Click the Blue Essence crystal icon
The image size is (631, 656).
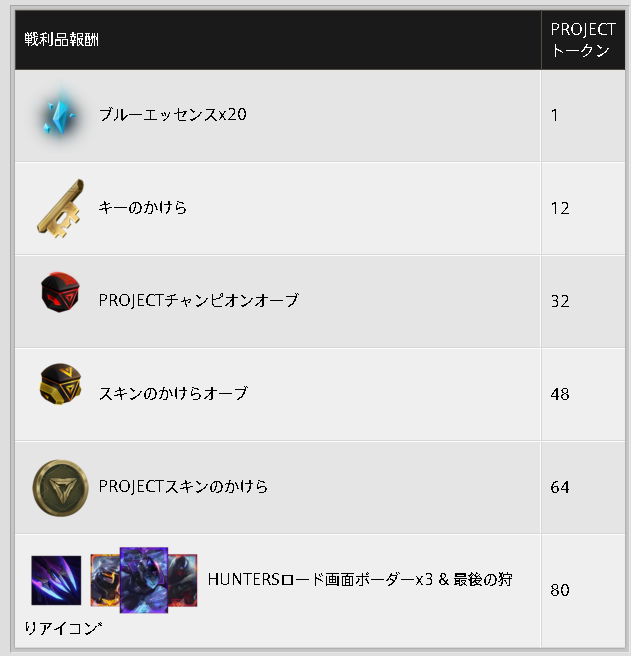pyautogui.click(x=60, y=114)
